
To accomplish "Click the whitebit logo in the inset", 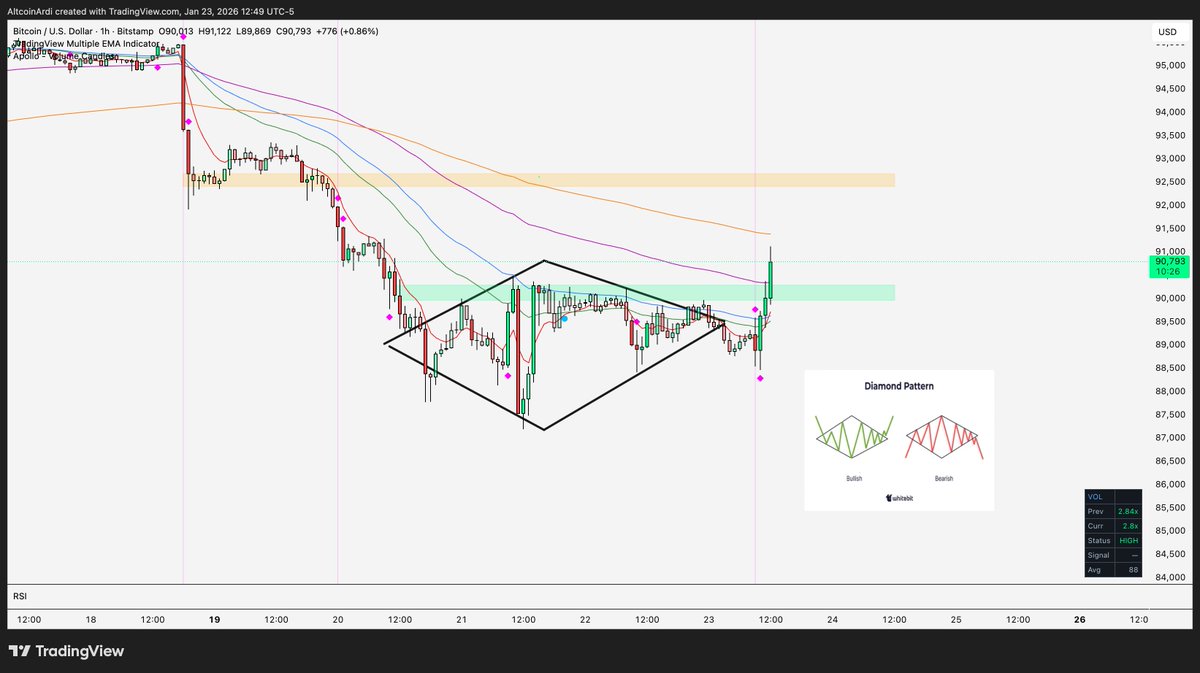I will [900, 497].
